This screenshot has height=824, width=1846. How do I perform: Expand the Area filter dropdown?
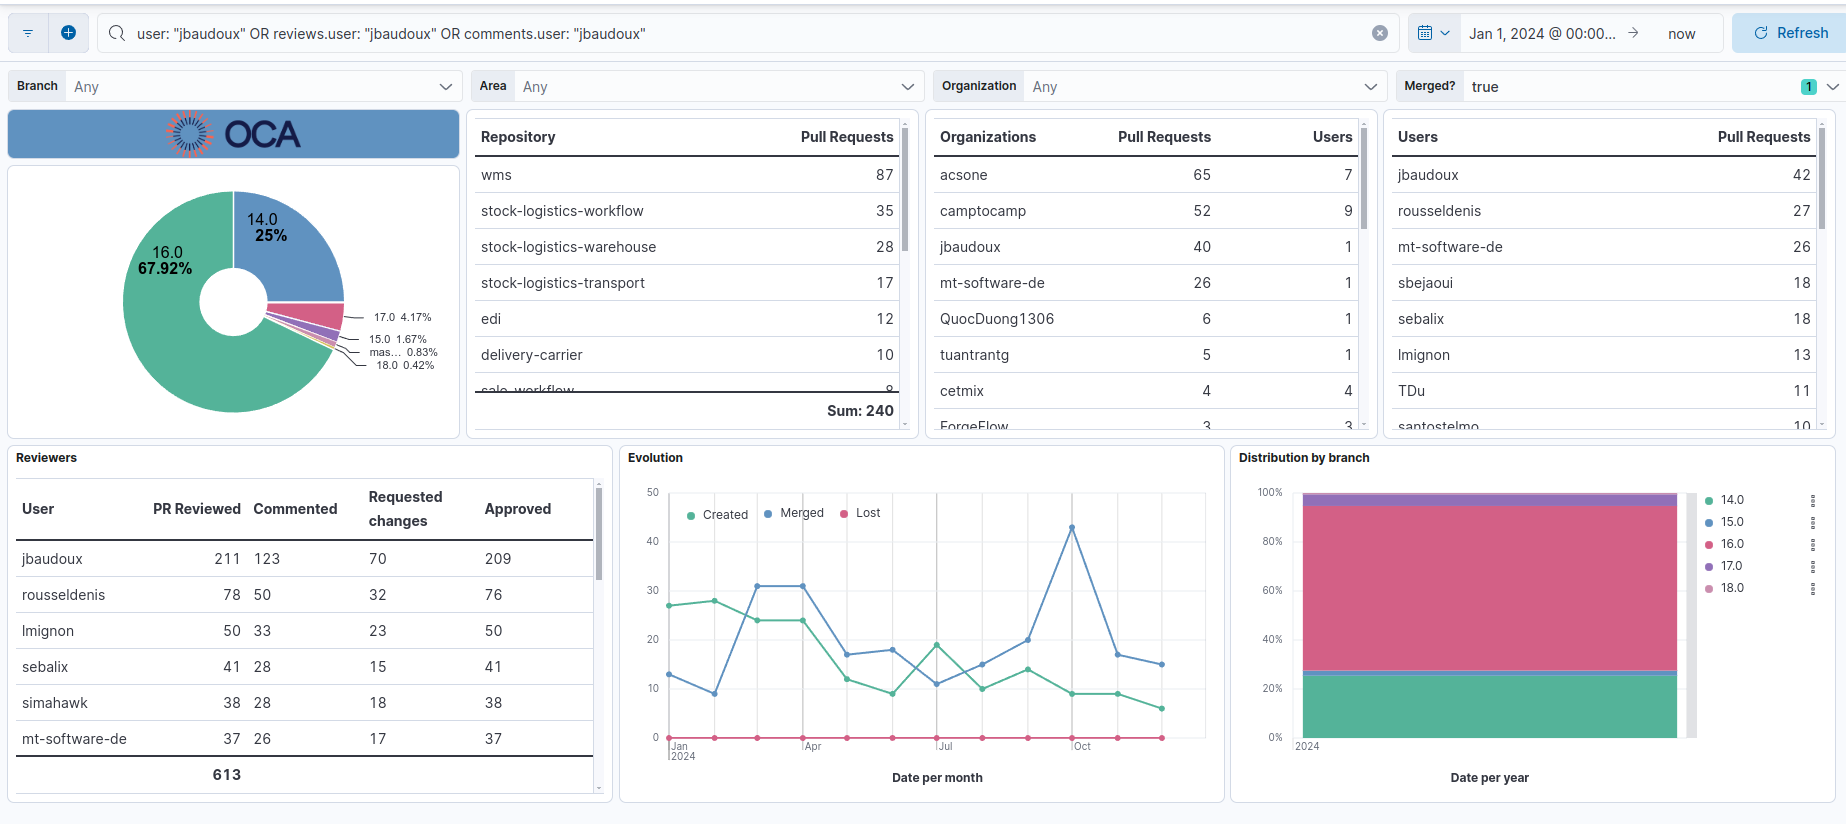907,87
